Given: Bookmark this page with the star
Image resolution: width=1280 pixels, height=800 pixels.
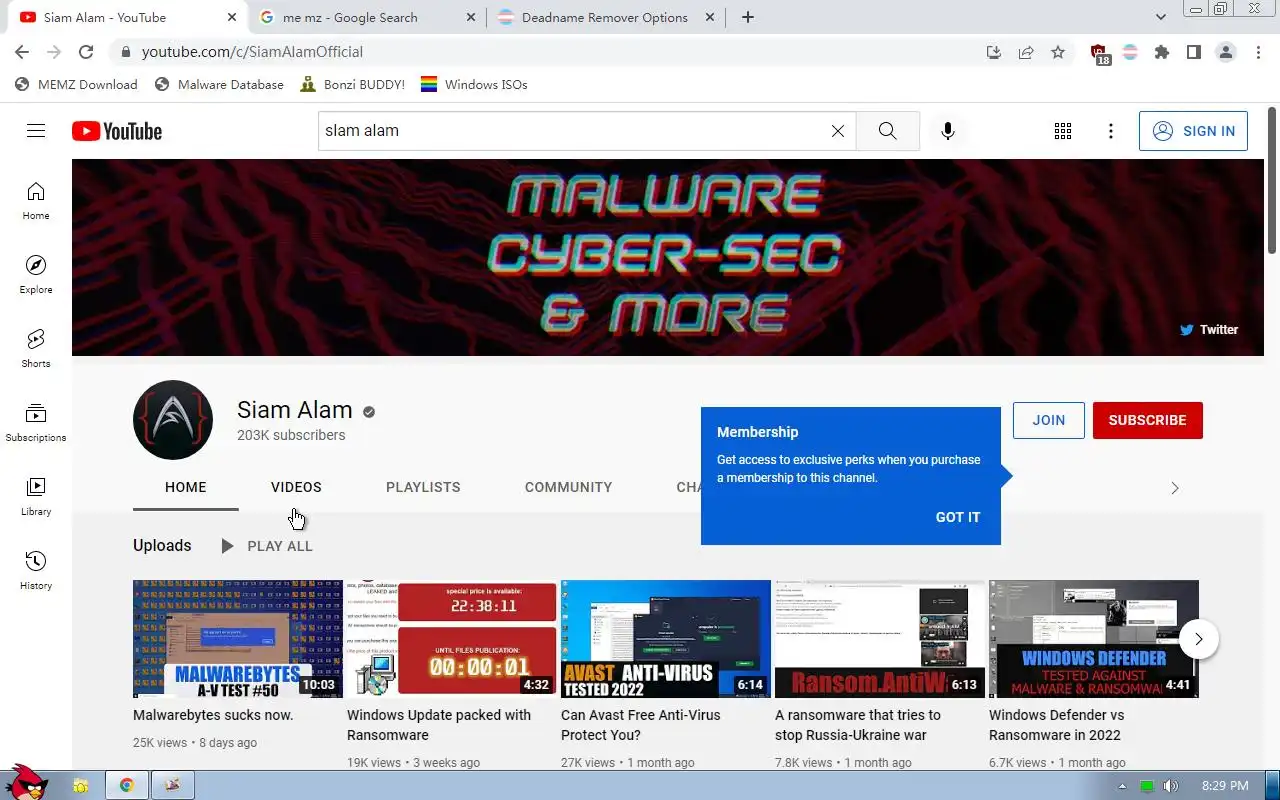Looking at the screenshot, I should point(1058,52).
